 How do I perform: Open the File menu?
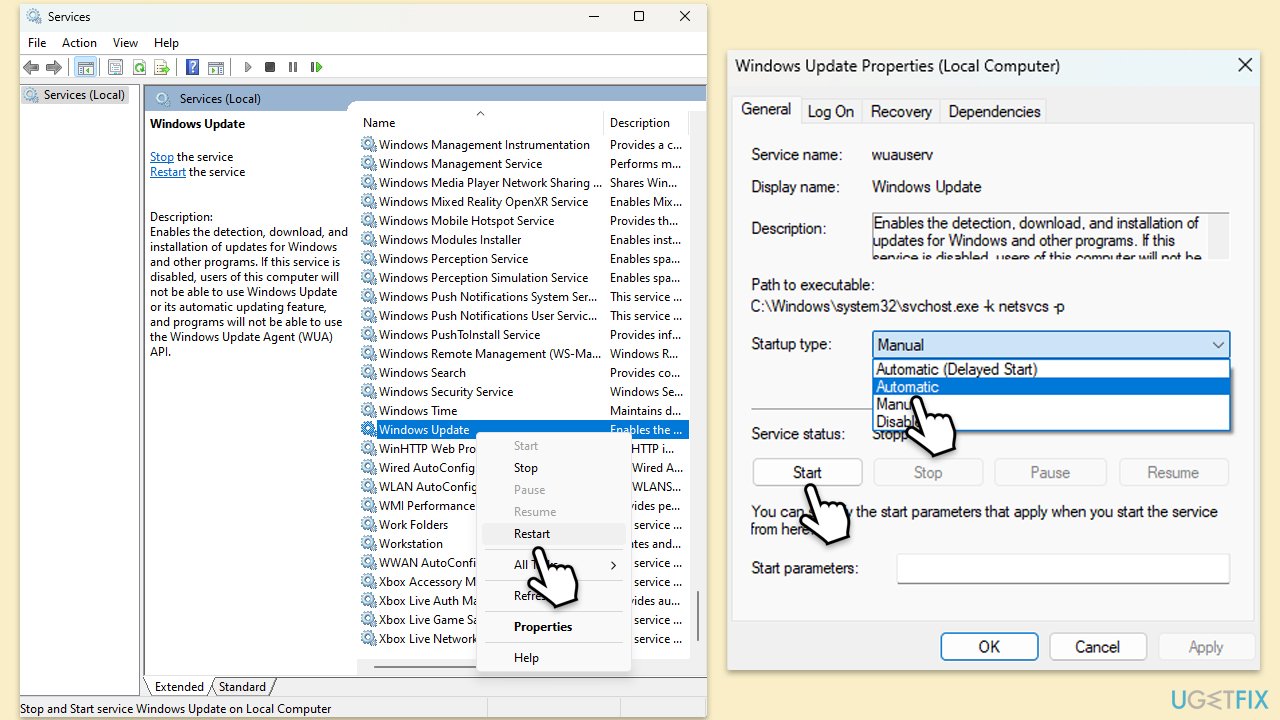(37, 43)
